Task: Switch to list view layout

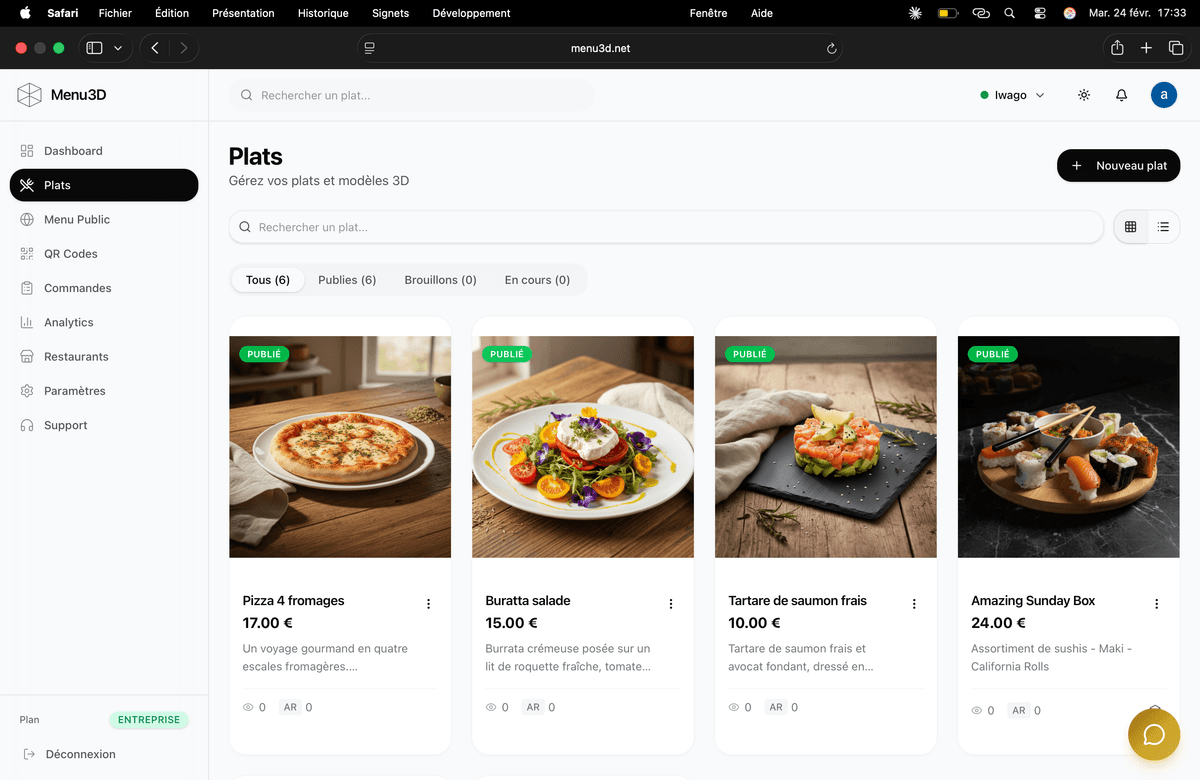Action: tap(1163, 227)
